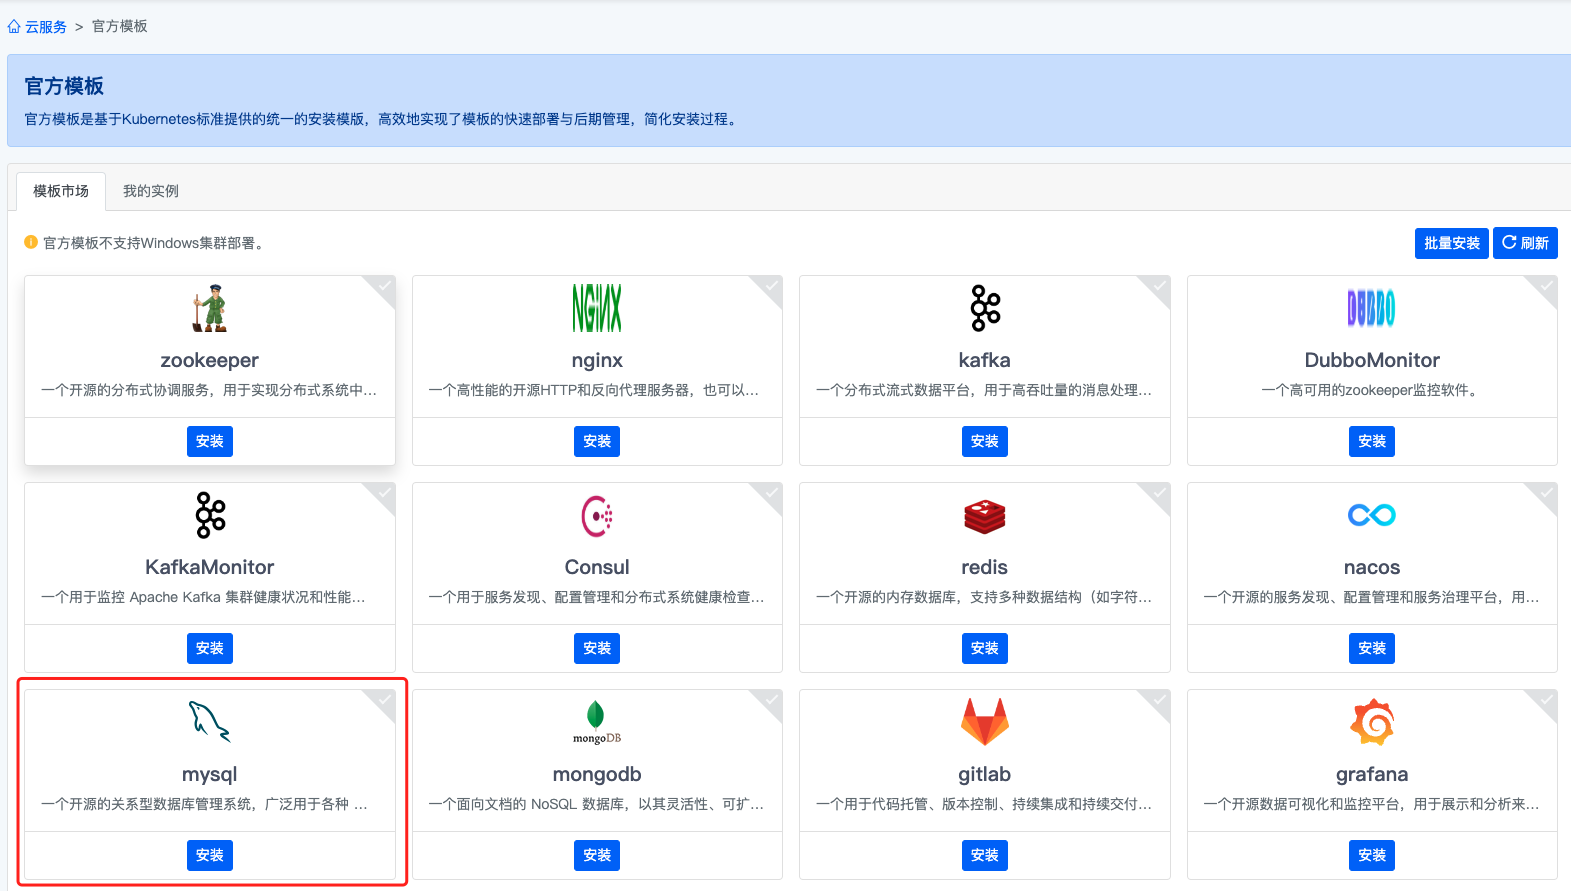Install the zookeeper template

point(210,441)
